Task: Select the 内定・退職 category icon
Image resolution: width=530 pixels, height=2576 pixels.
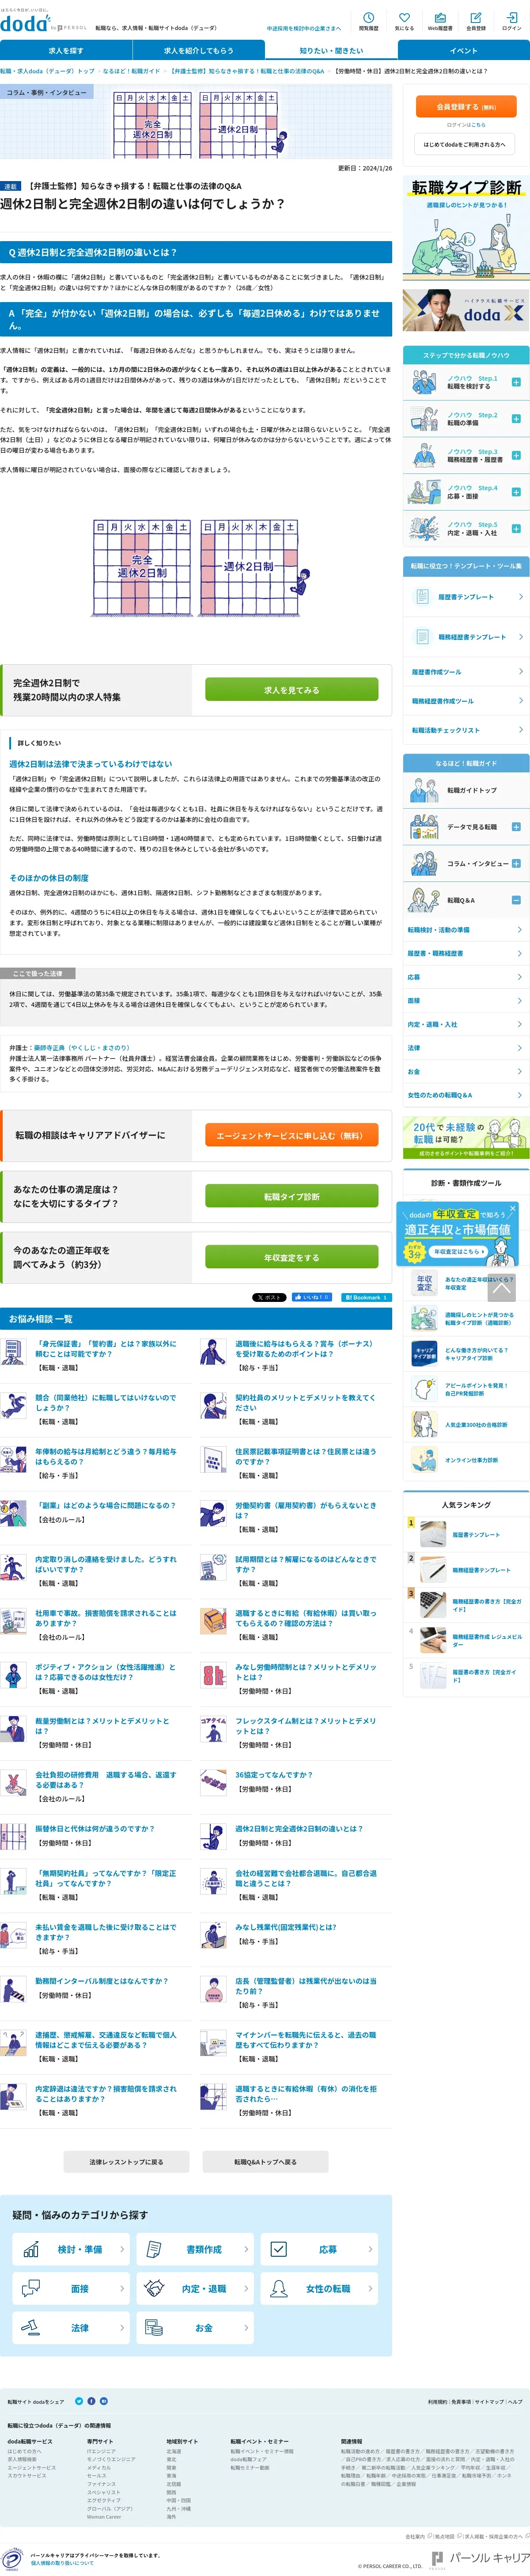Action: tap(155, 2288)
